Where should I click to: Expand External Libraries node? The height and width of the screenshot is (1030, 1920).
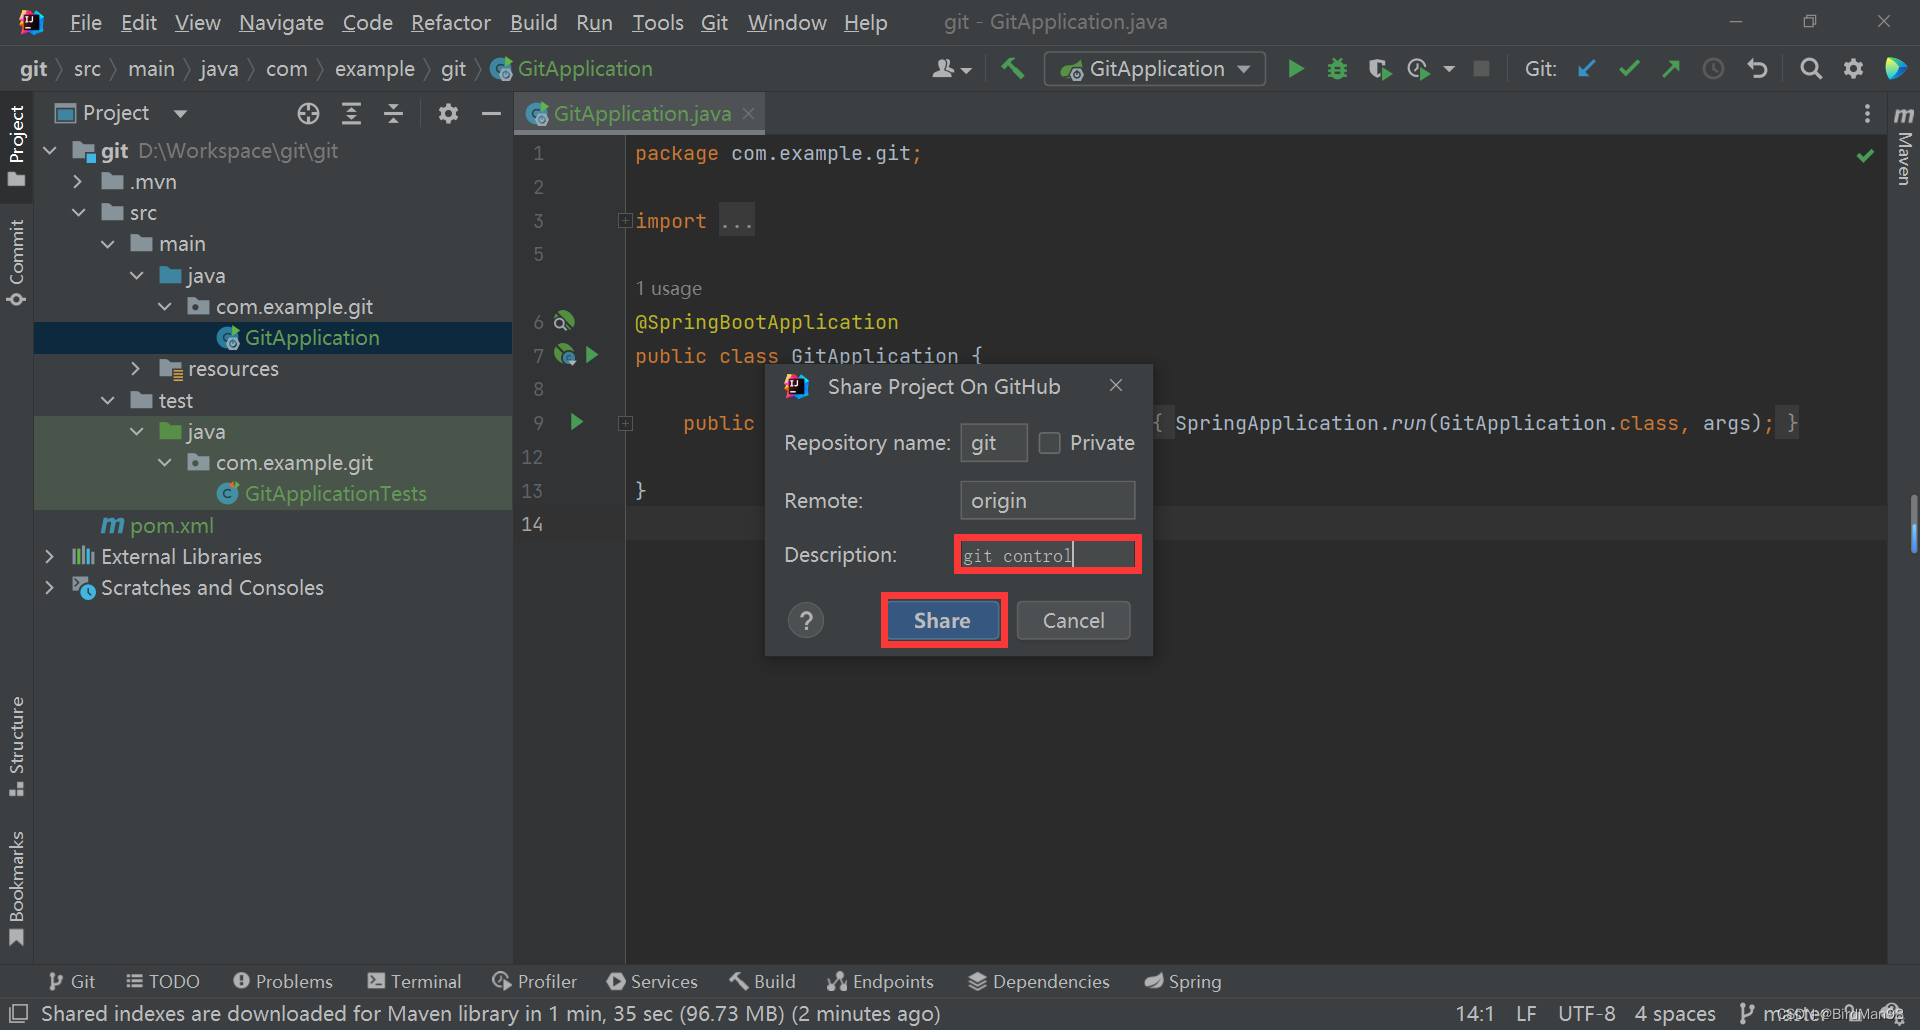click(x=49, y=557)
